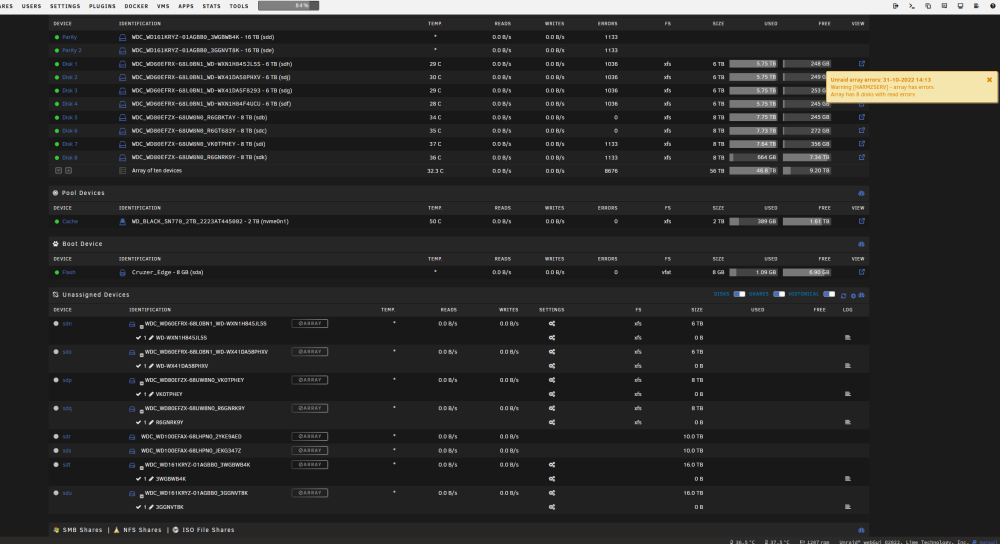1000x544 pixels.
Task: Open Disk 7 view browse icon
Action: pyautogui.click(x=862, y=144)
